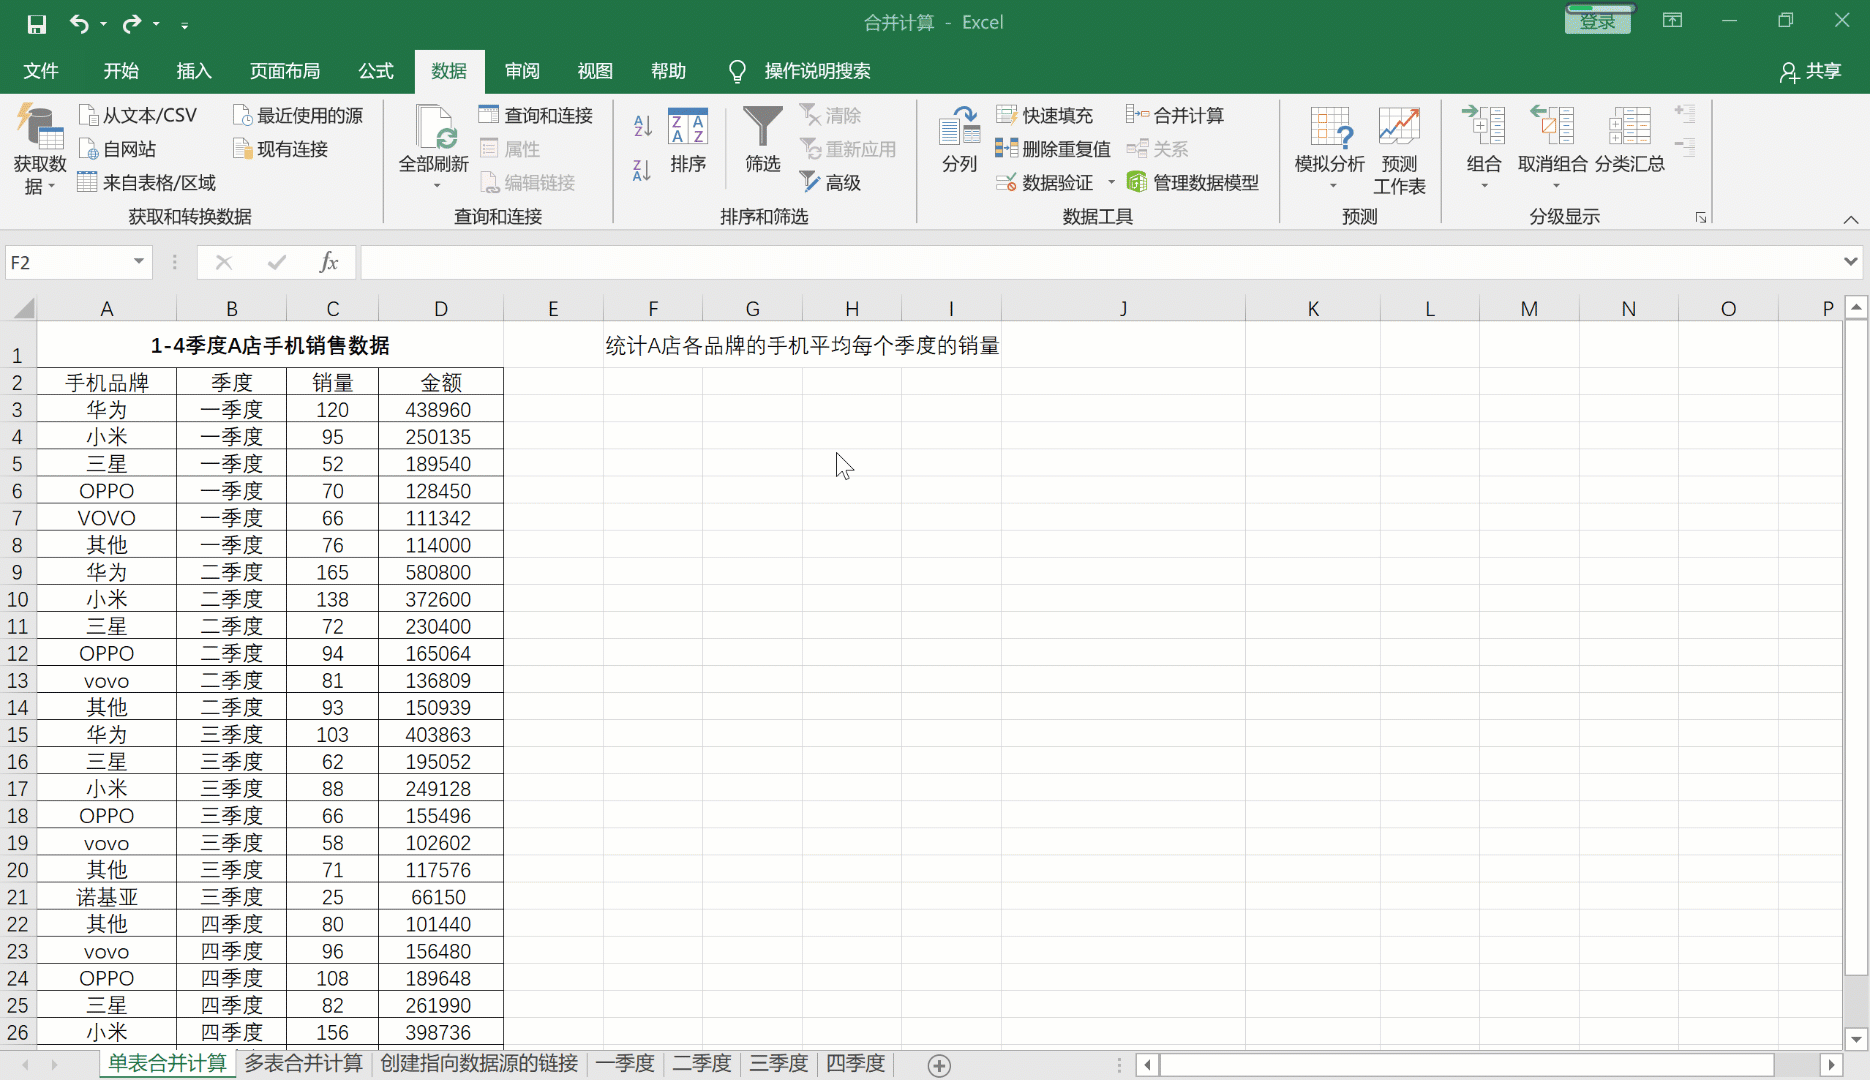Image resolution: width=1870 pixels, height=1080 pixels.
Task: Open the Sort (排序) dialog
Action: (x=688, y=139)
